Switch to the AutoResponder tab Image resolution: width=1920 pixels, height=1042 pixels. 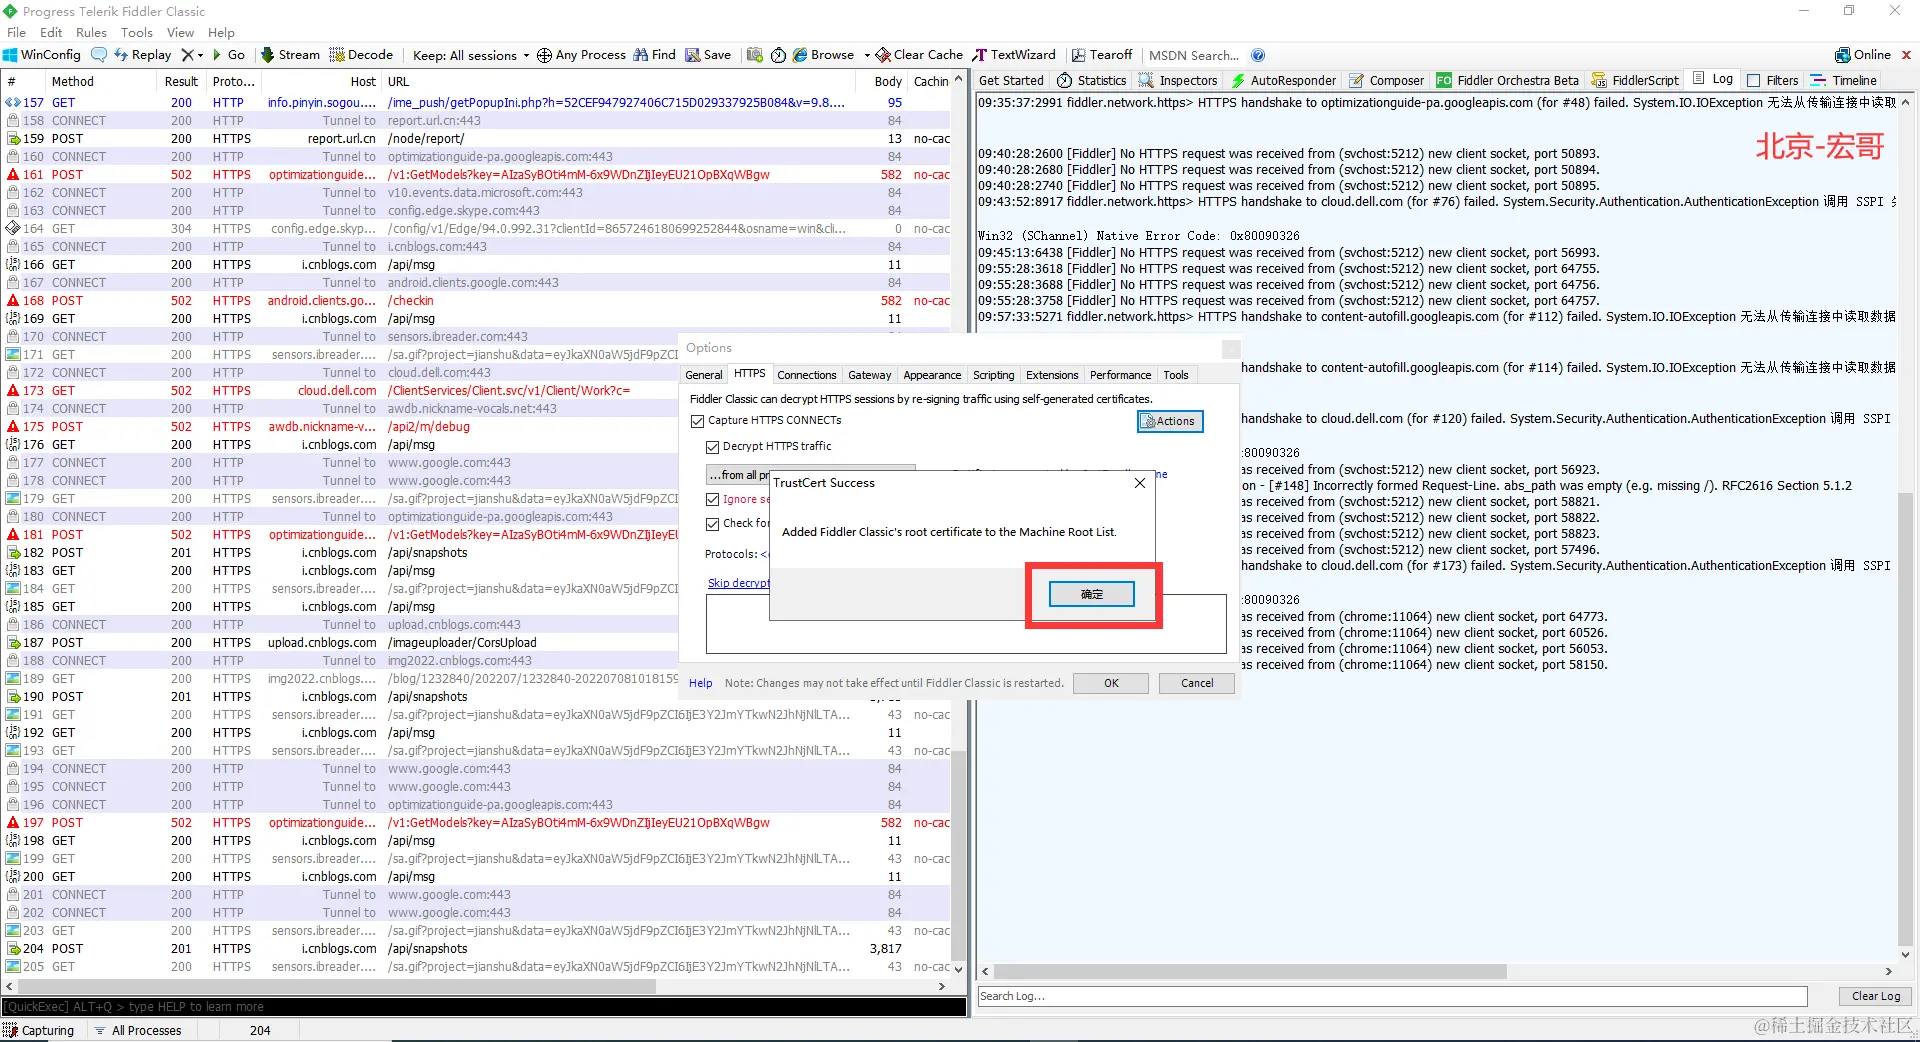1284,80
